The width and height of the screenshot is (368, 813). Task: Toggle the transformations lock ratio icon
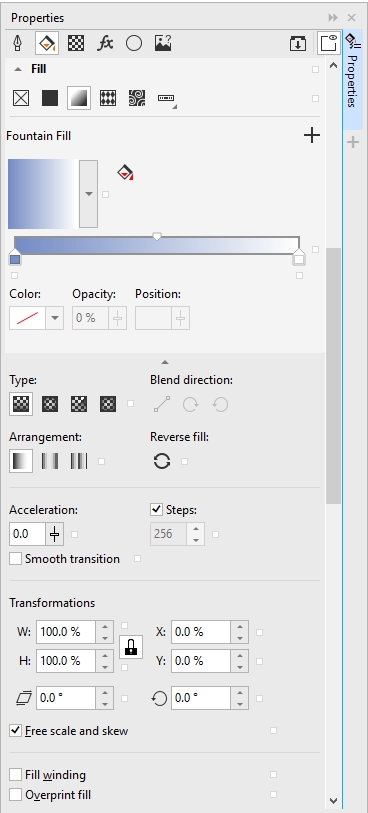[131, 646]
